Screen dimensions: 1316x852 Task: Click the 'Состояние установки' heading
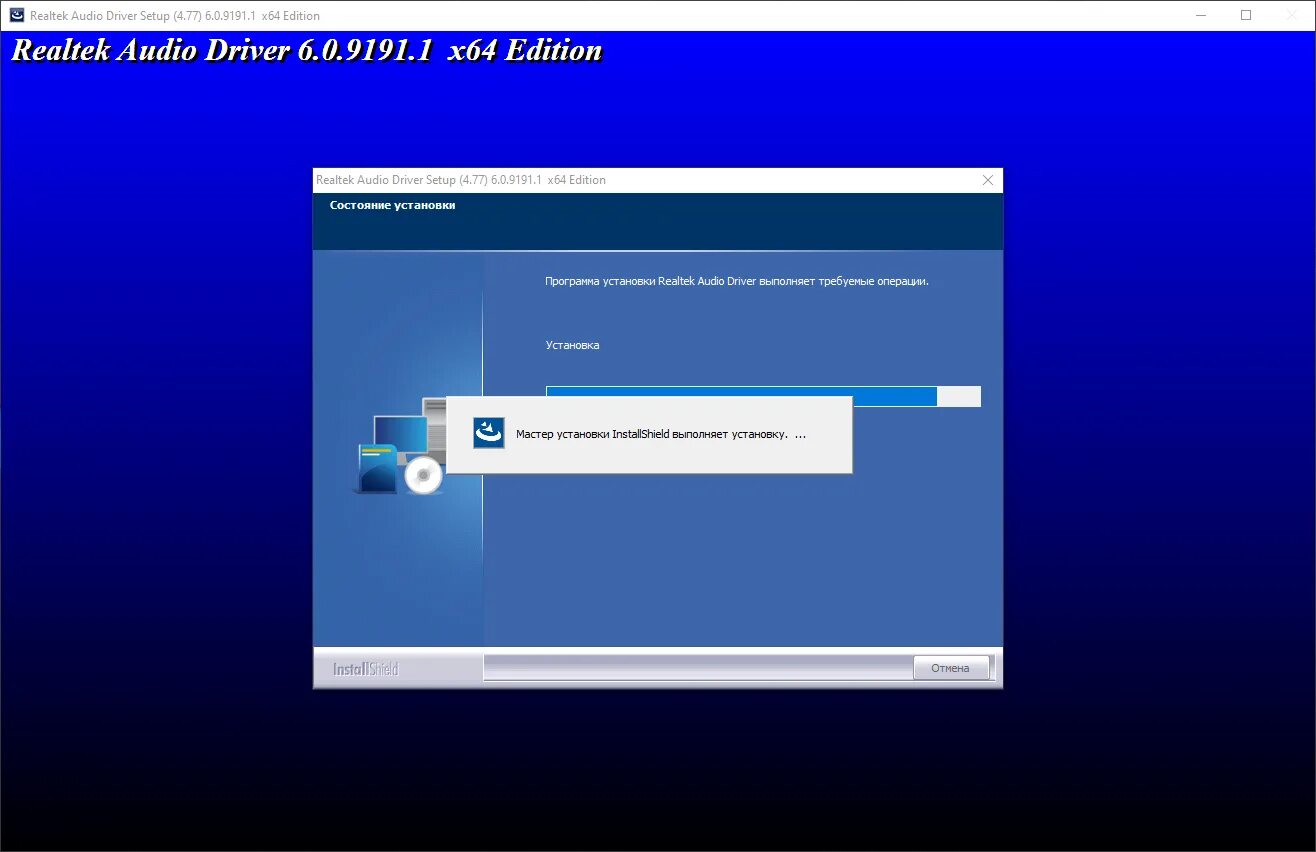[392, 205]
